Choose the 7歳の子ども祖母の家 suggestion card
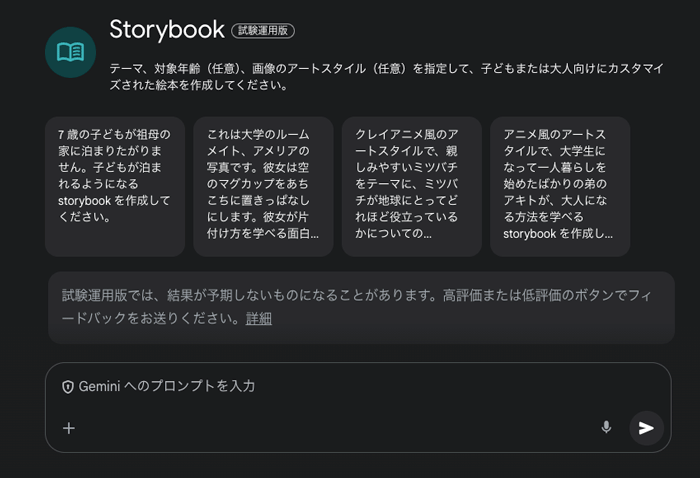 [x=115, y=187]
